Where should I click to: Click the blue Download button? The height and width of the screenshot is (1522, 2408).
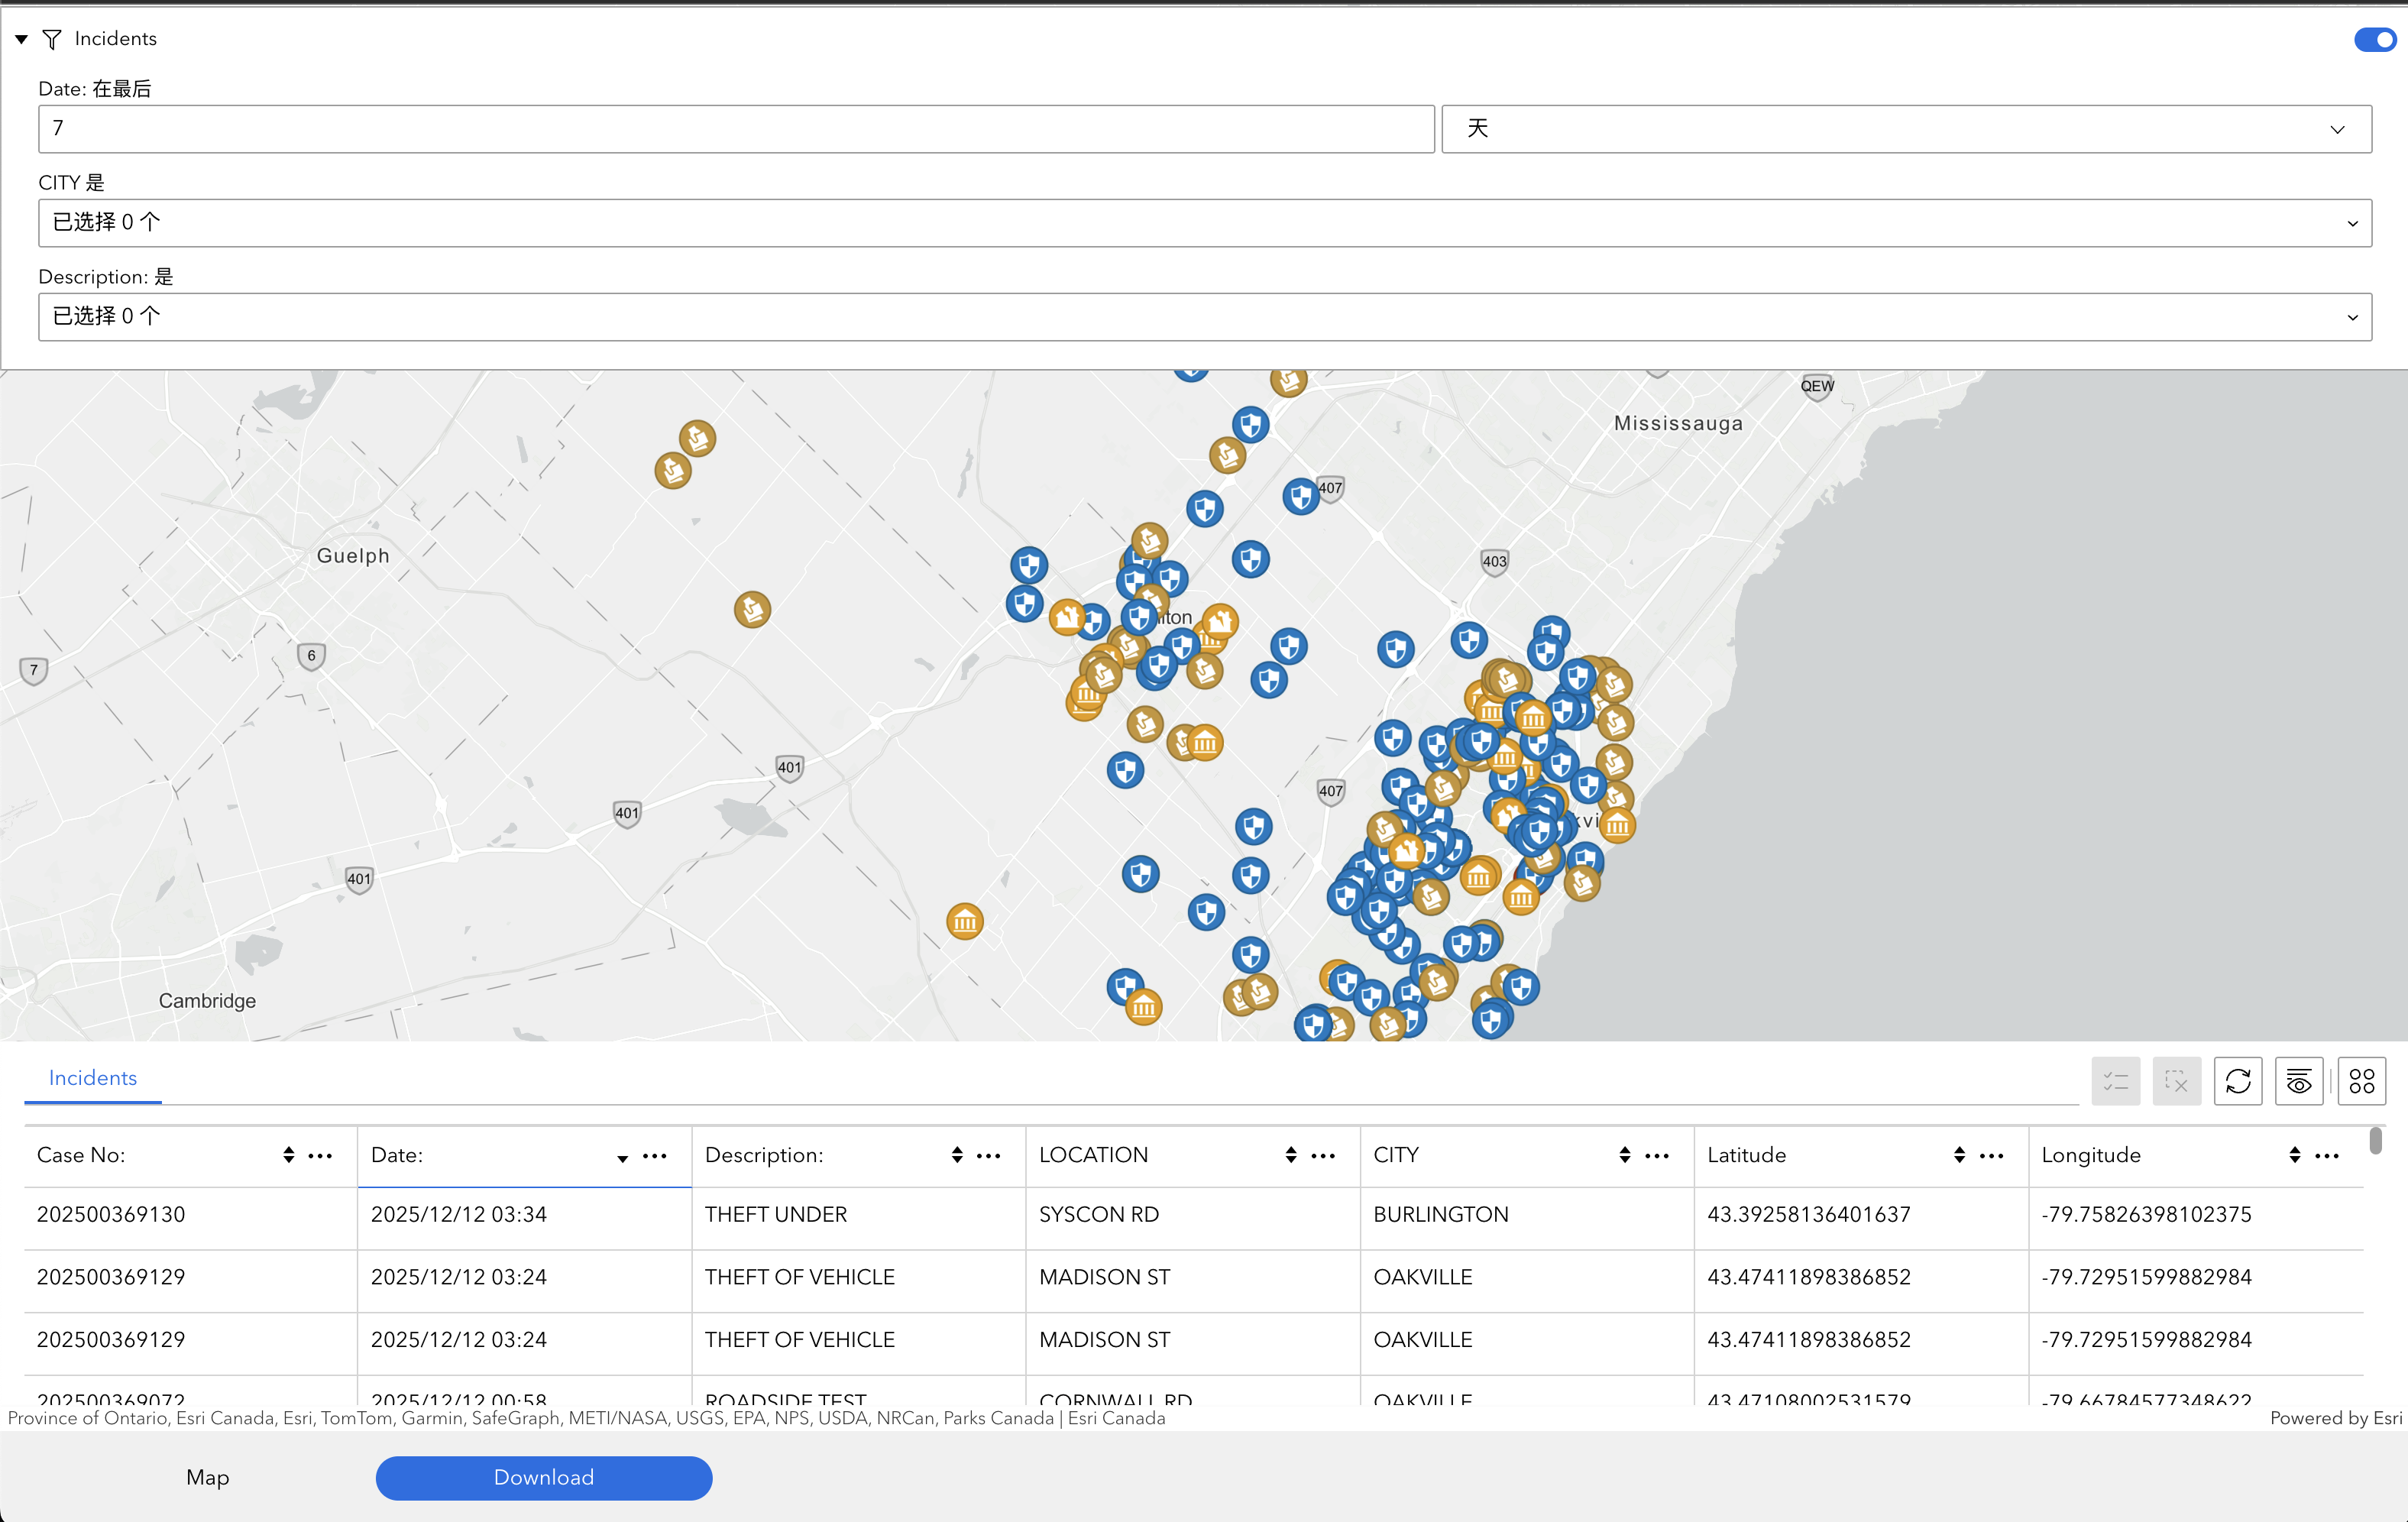coord(543,1477)
